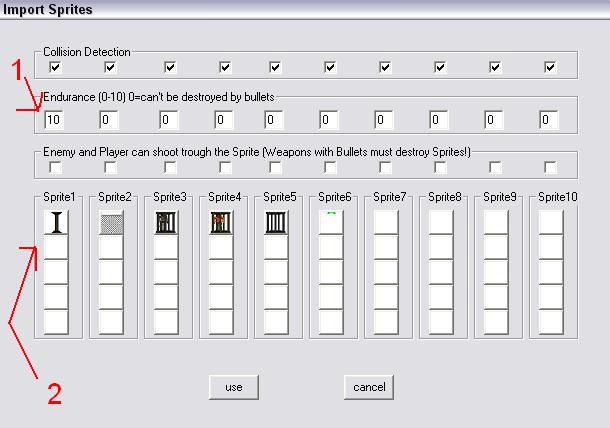
Task: Focus the second Endurance field
Action: click(x=109, y=119)
